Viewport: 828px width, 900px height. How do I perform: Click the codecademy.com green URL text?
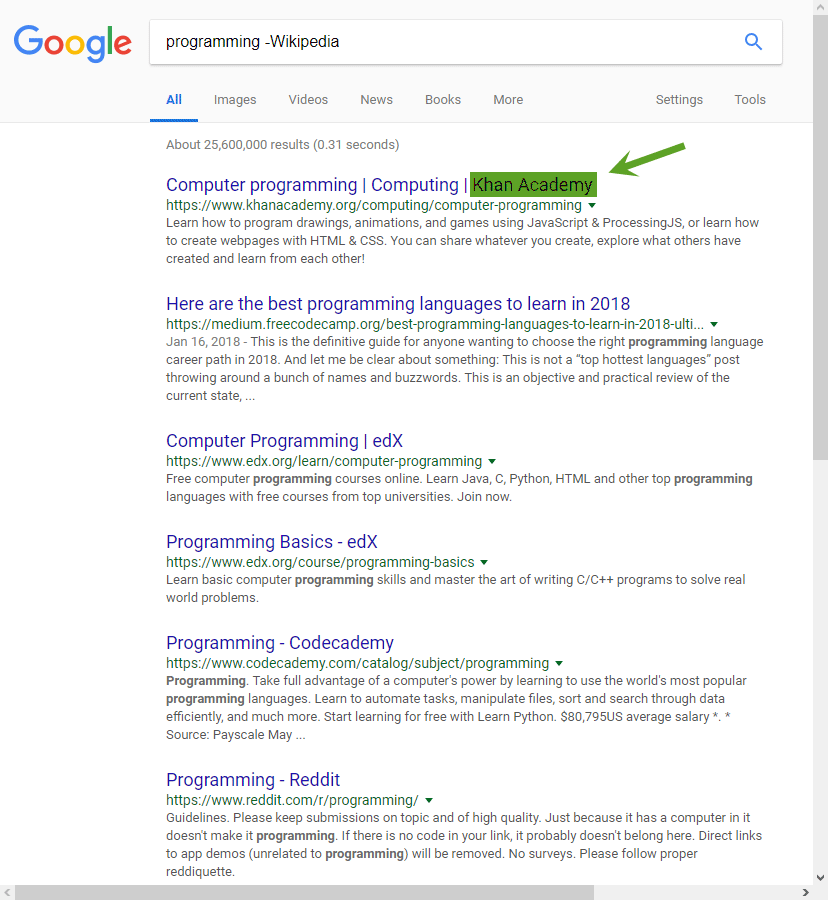pyautogui.click(x=357, y=664)
